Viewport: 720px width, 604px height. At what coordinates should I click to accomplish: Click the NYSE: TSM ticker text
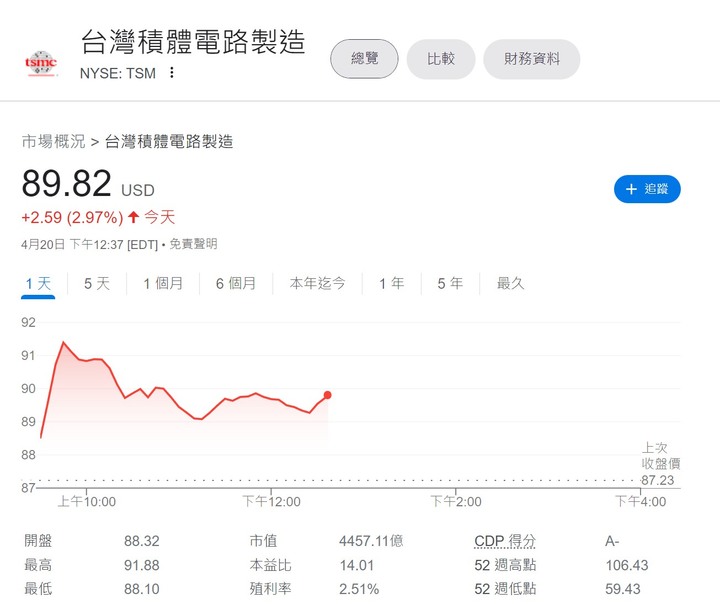(x=118, y=73)
